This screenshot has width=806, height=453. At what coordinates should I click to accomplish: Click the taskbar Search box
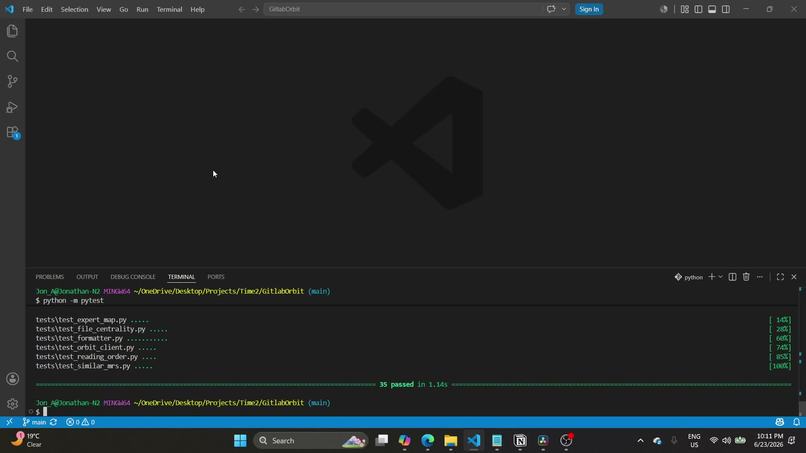[x=310, y=441]
